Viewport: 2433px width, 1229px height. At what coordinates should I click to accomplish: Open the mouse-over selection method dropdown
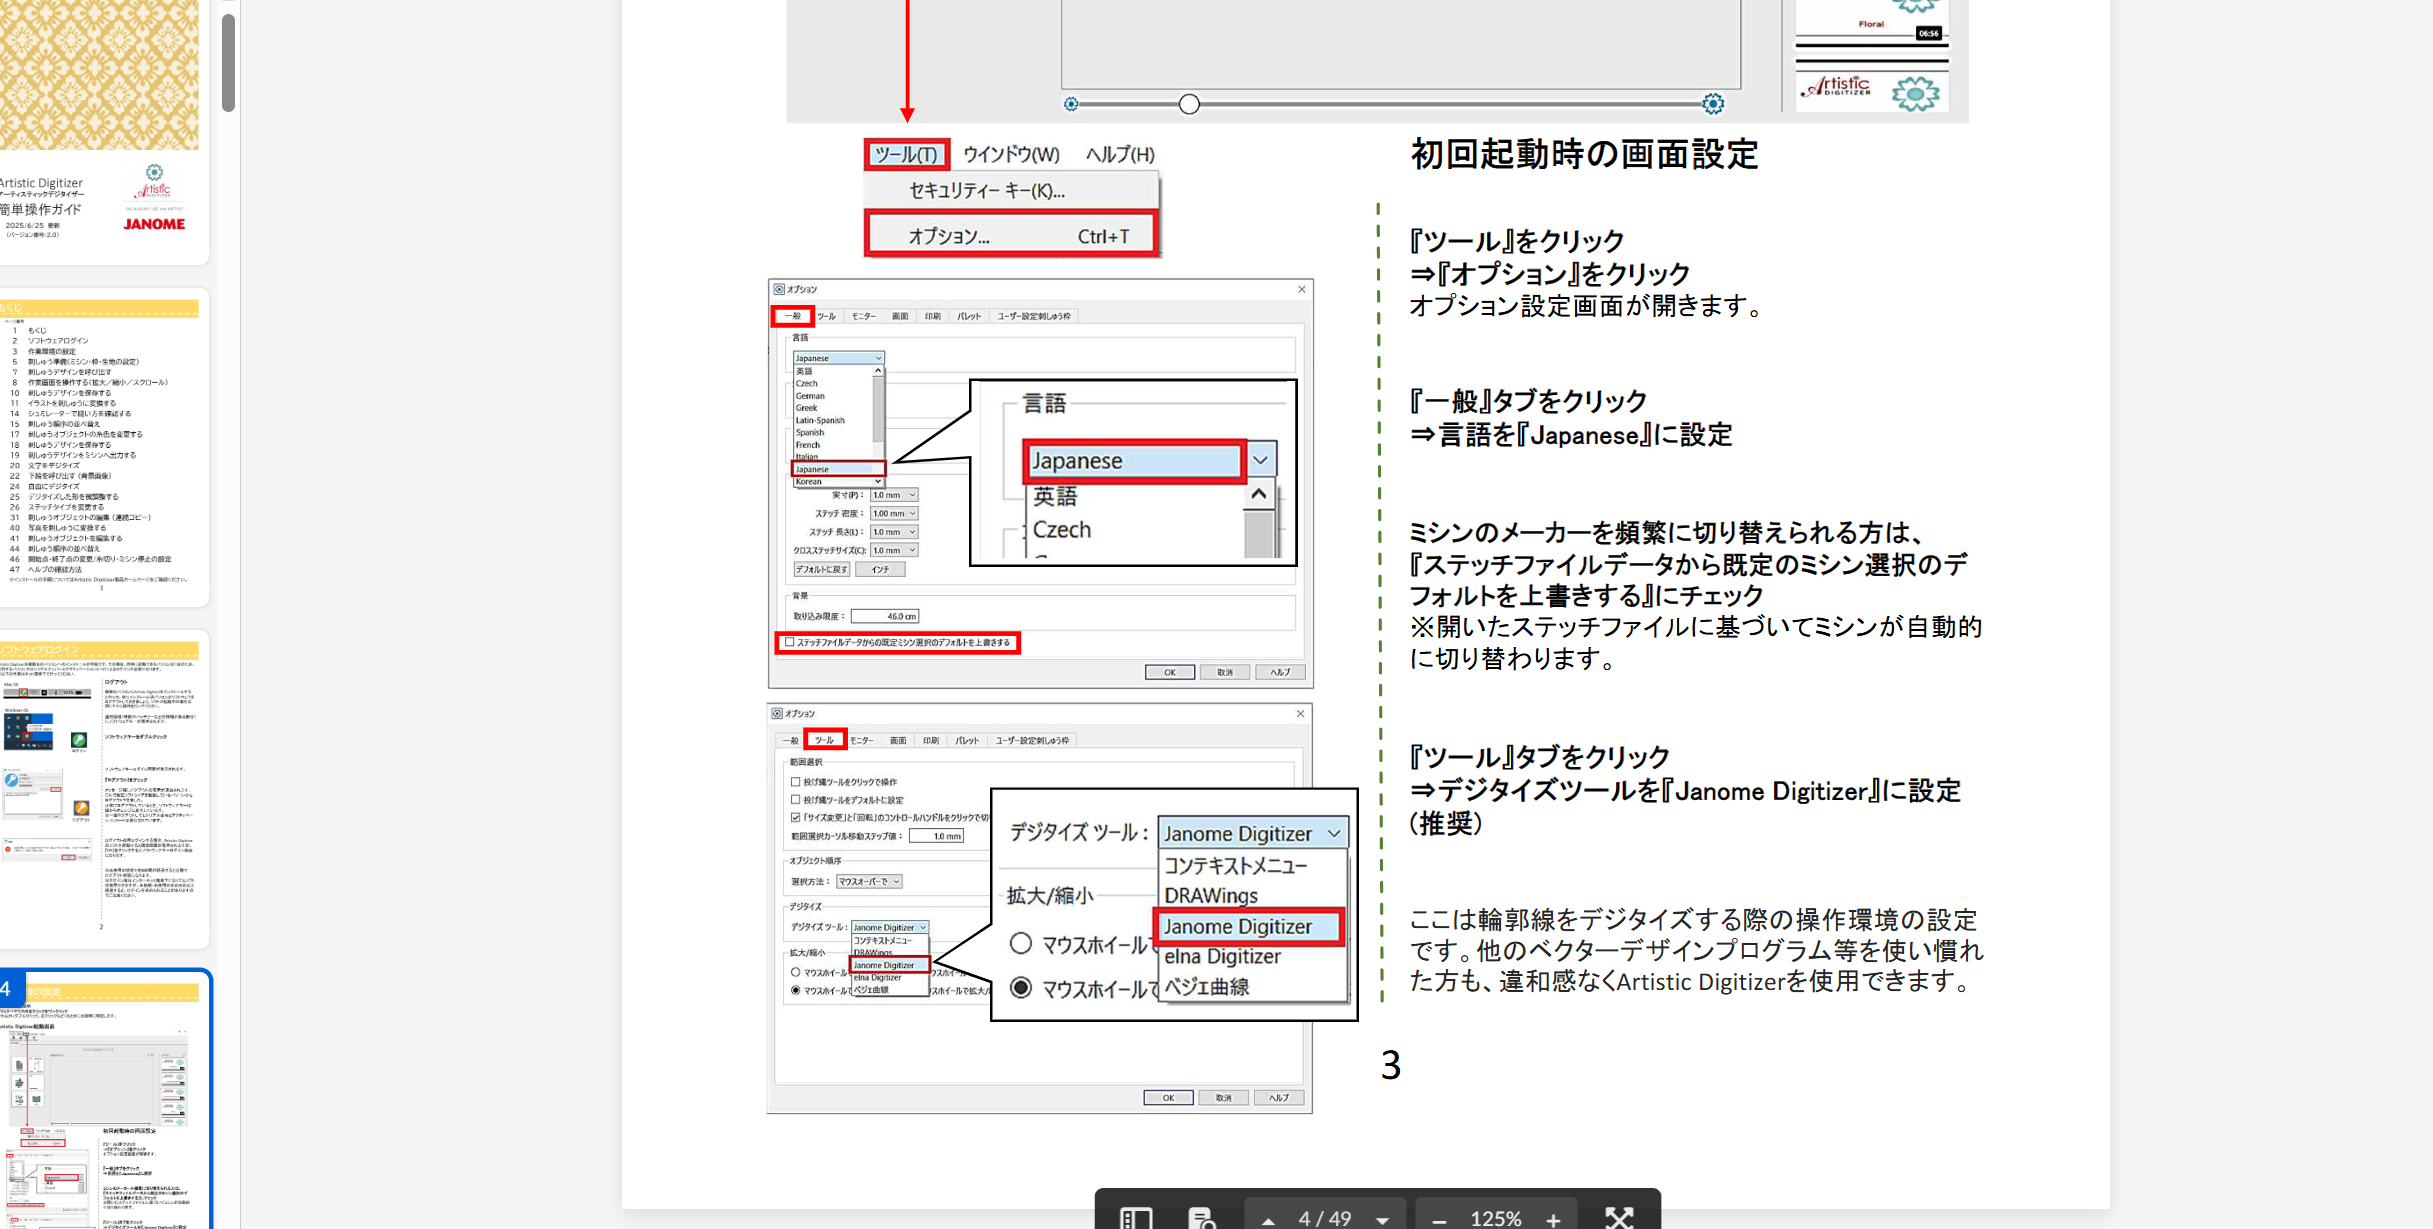(x=869, y=881)
